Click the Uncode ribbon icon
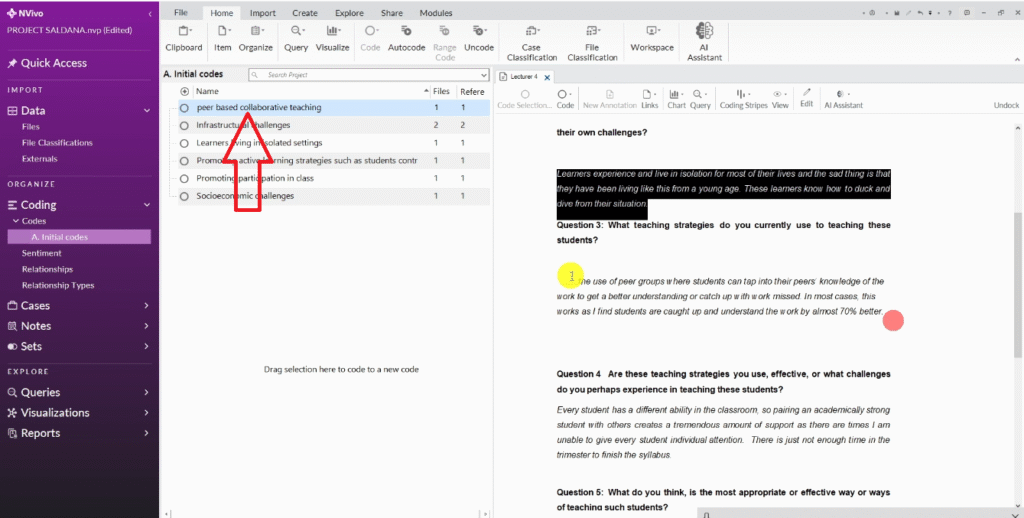 coord(479,33)
